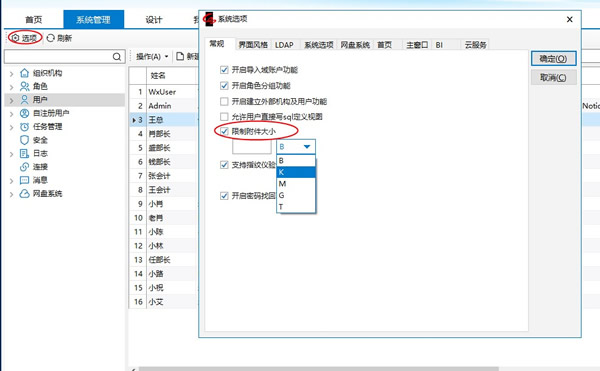This screenshot has height=371, width=600.
Task: Switch to the 设计 main tab
Action: tap(153, 20)
